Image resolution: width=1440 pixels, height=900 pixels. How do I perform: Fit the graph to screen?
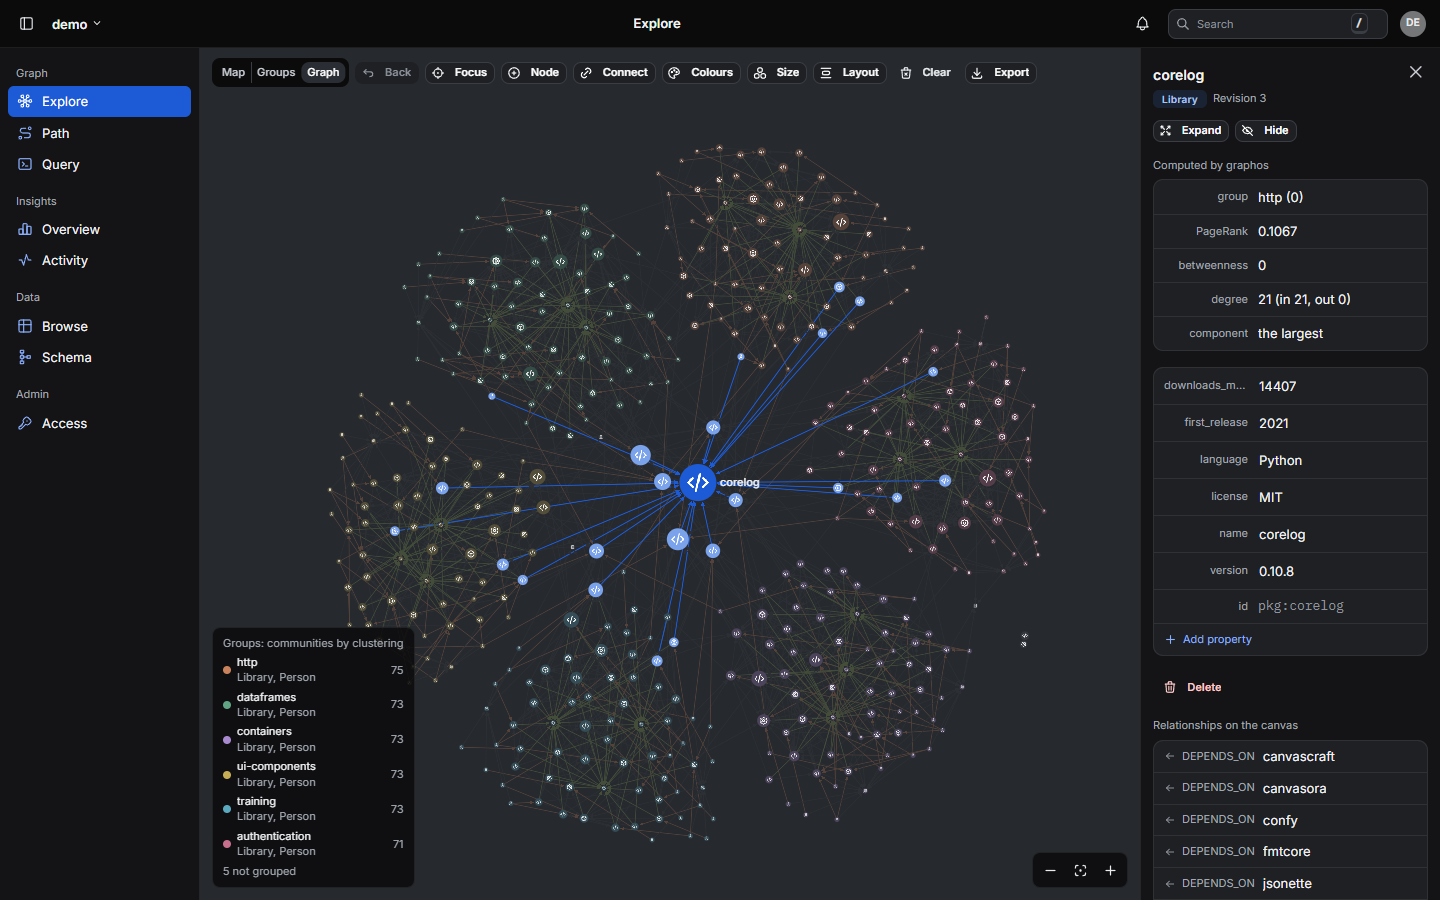click(1080, 871)
